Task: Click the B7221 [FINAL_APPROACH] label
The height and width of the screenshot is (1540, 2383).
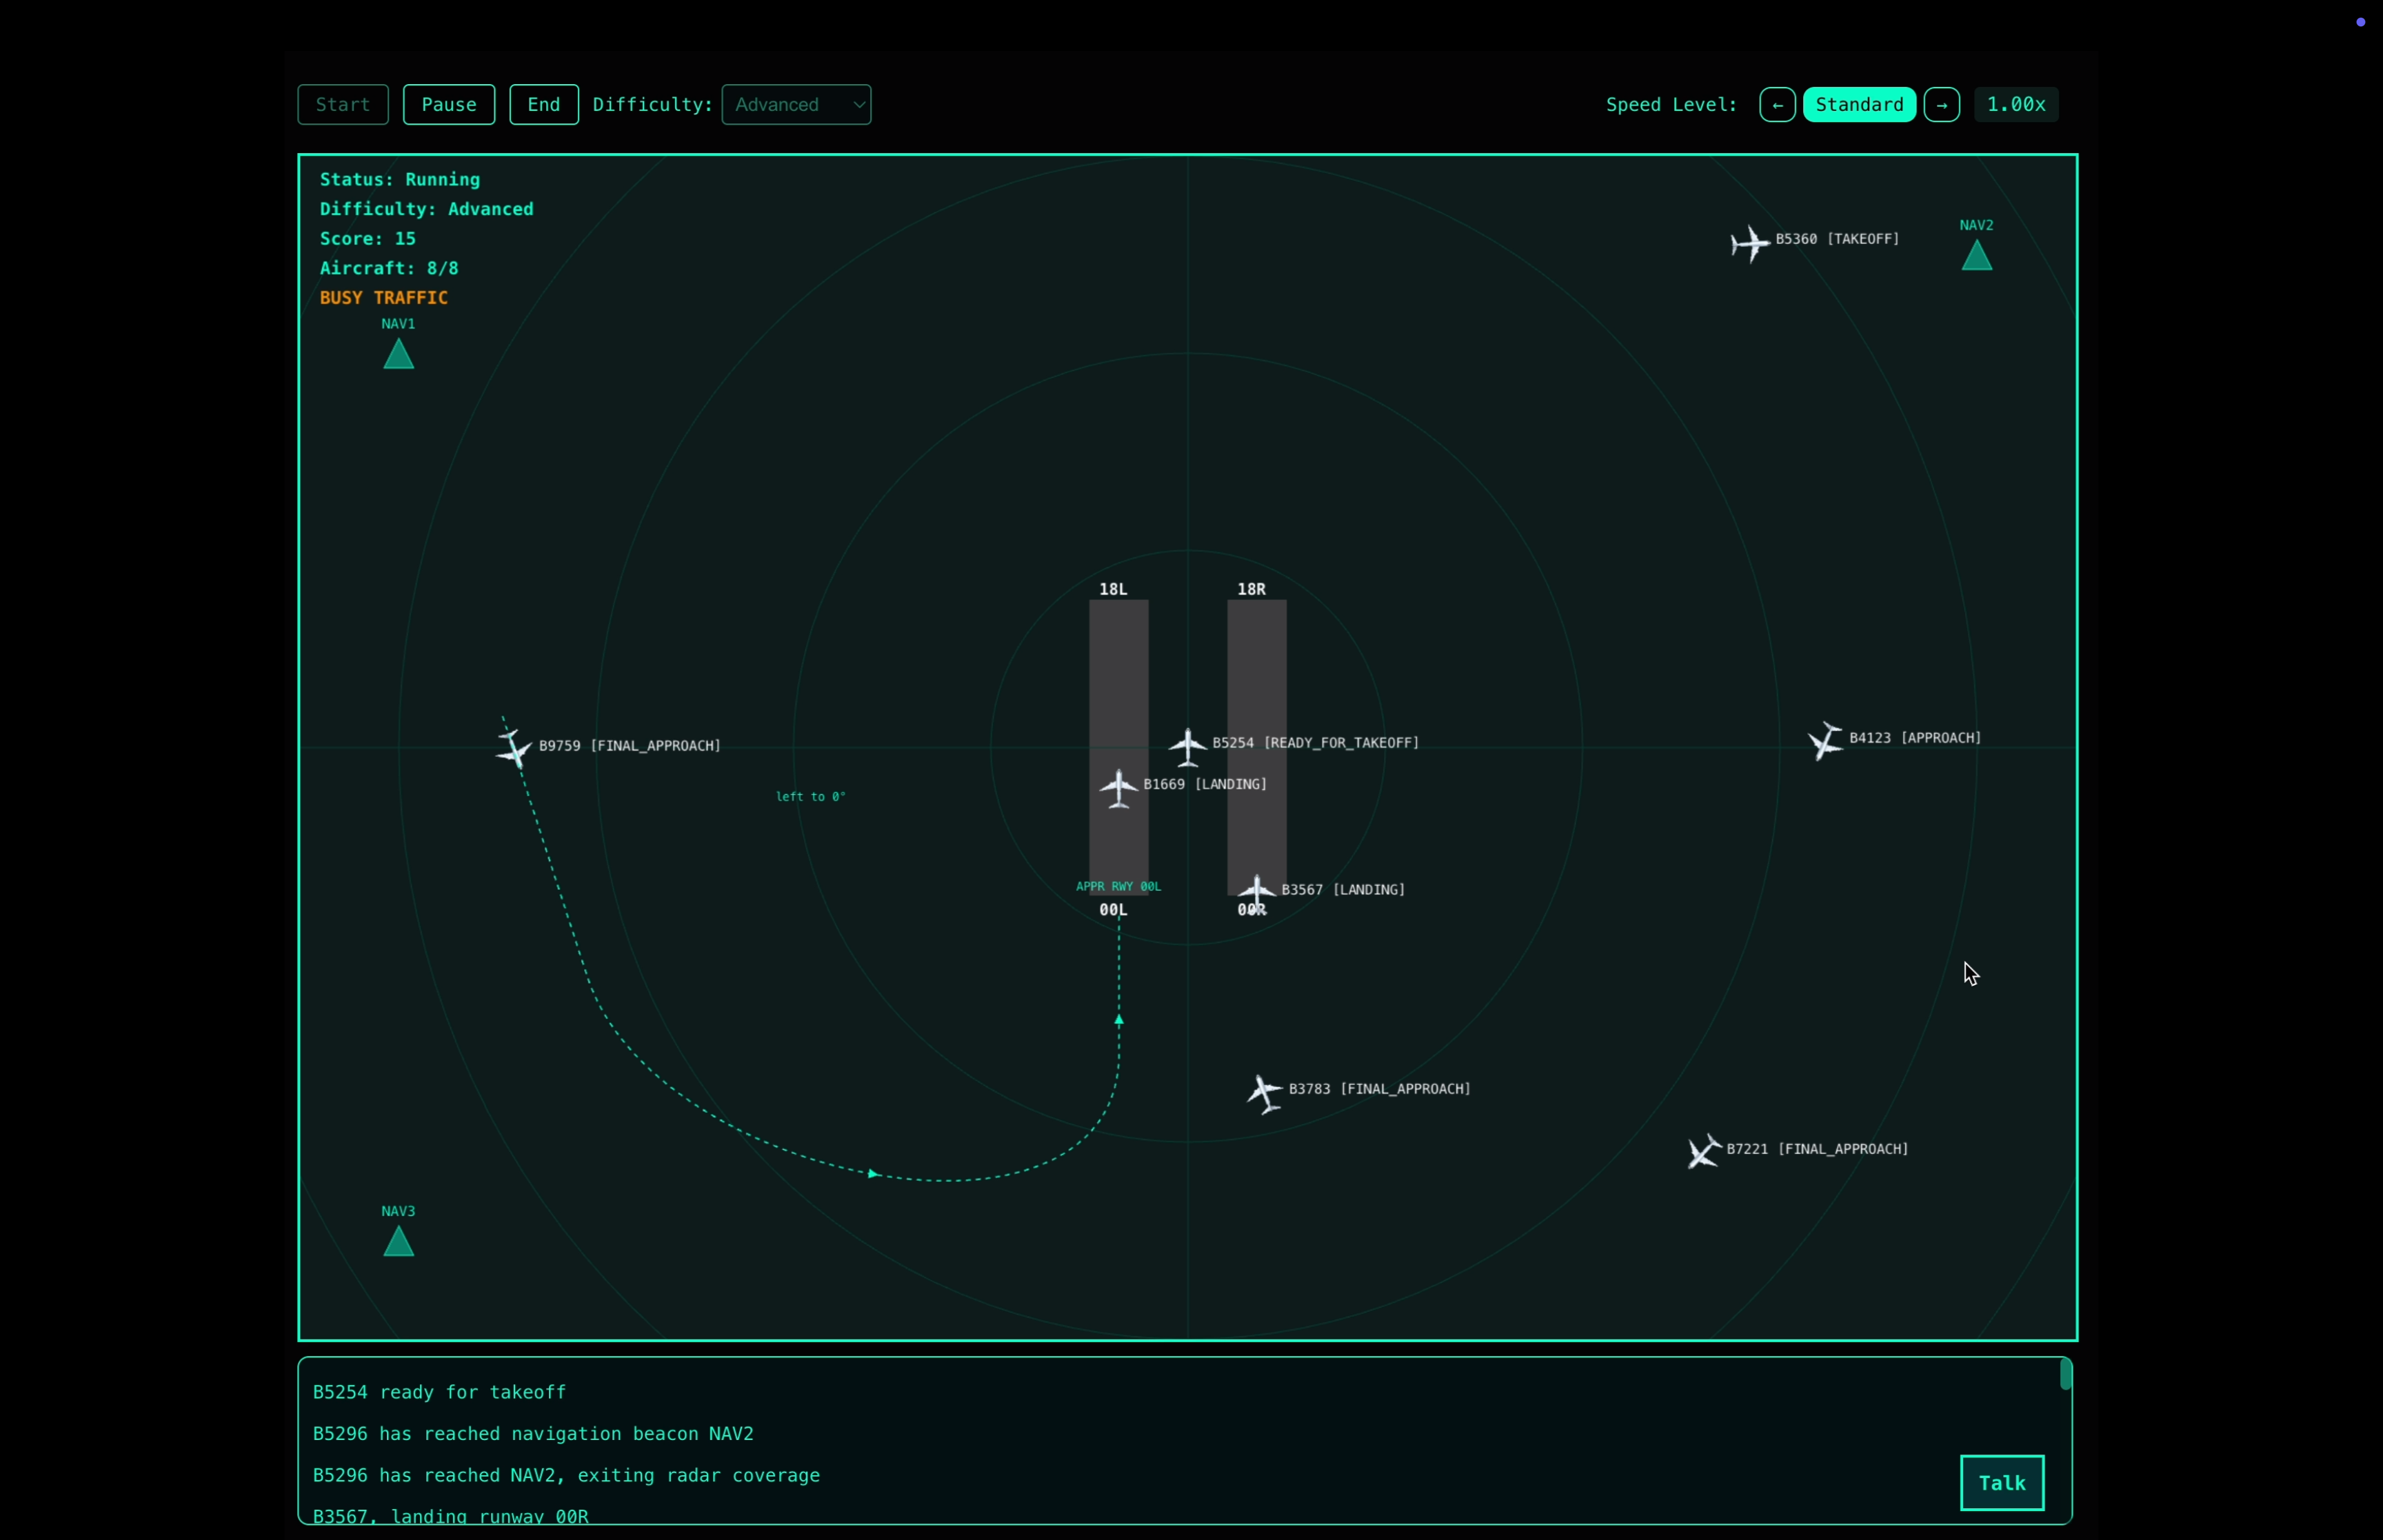Action: 1817,1149
